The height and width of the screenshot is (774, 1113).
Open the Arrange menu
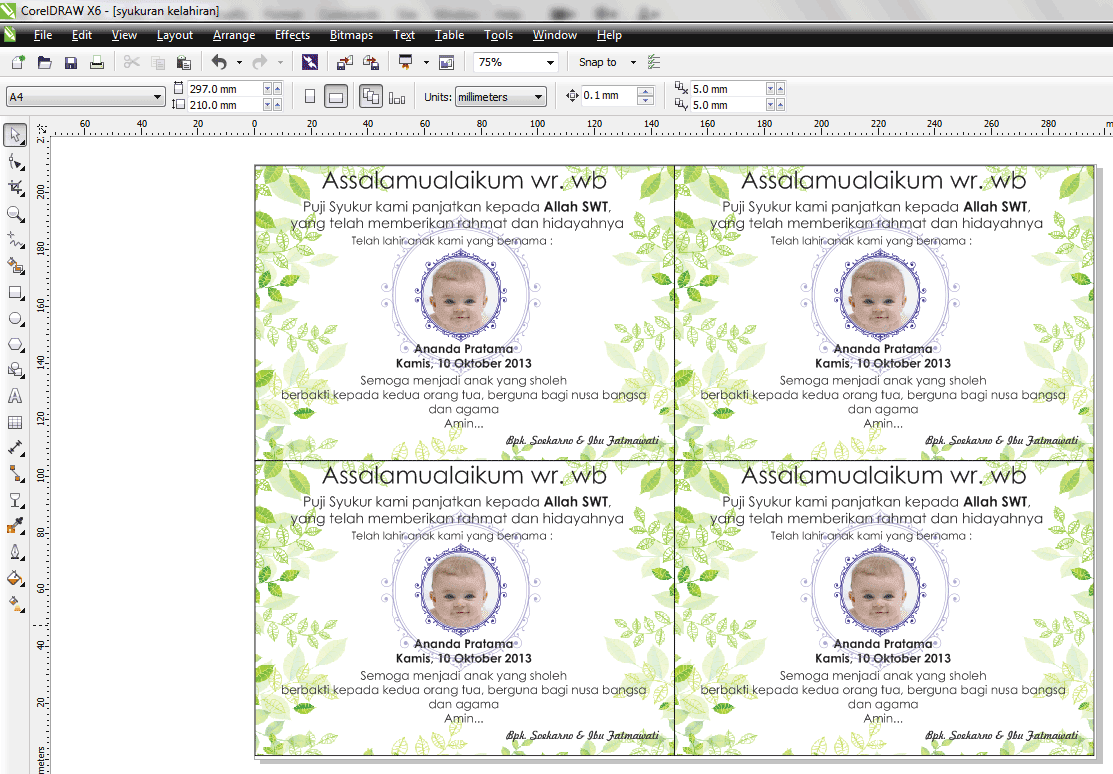(x=233, y=35)
